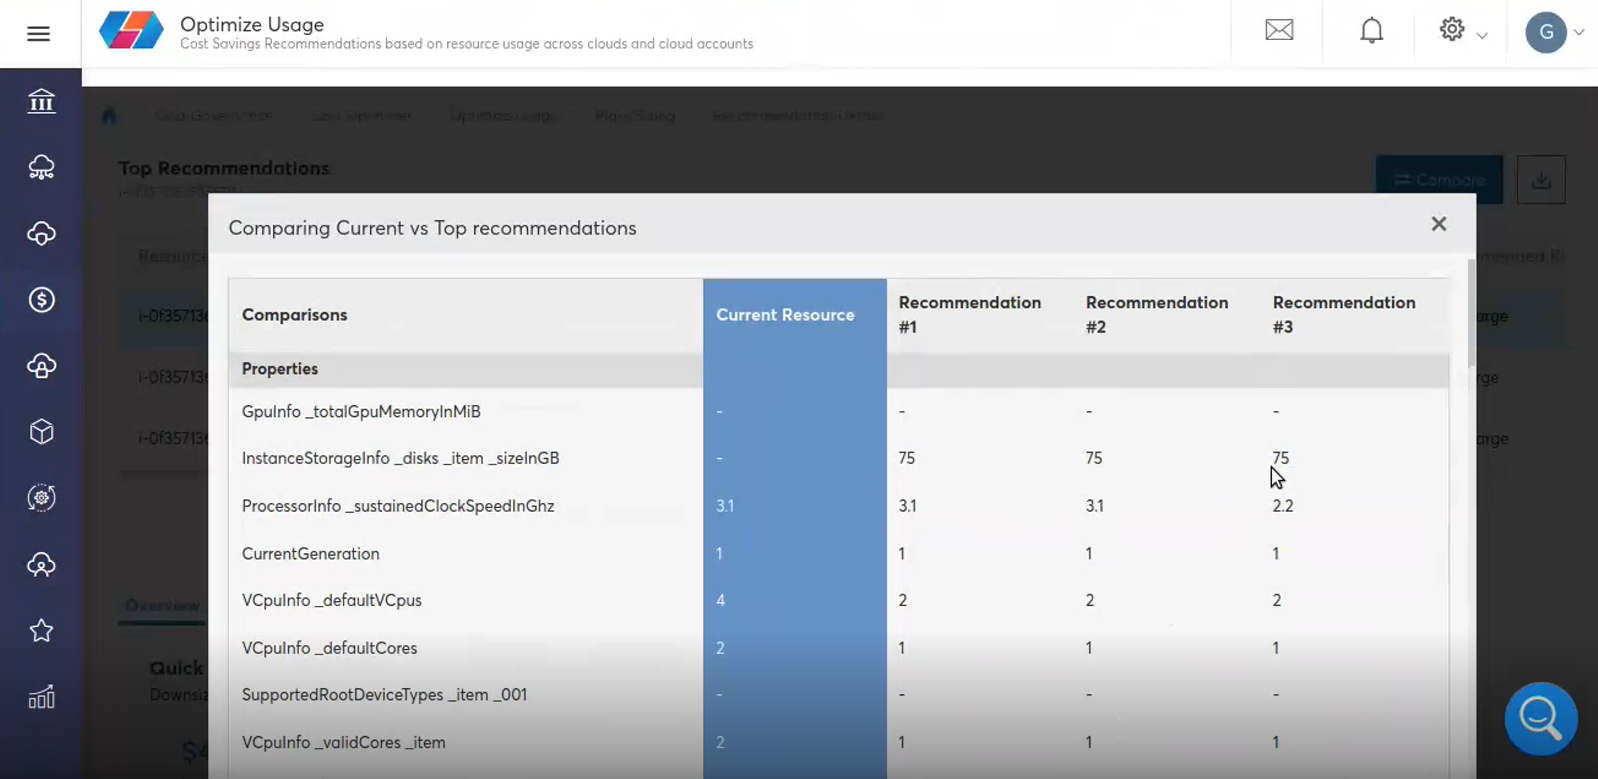Open the mail envelope messages icon
The width and height of the screenshot is (1598, 779).
1279,30
